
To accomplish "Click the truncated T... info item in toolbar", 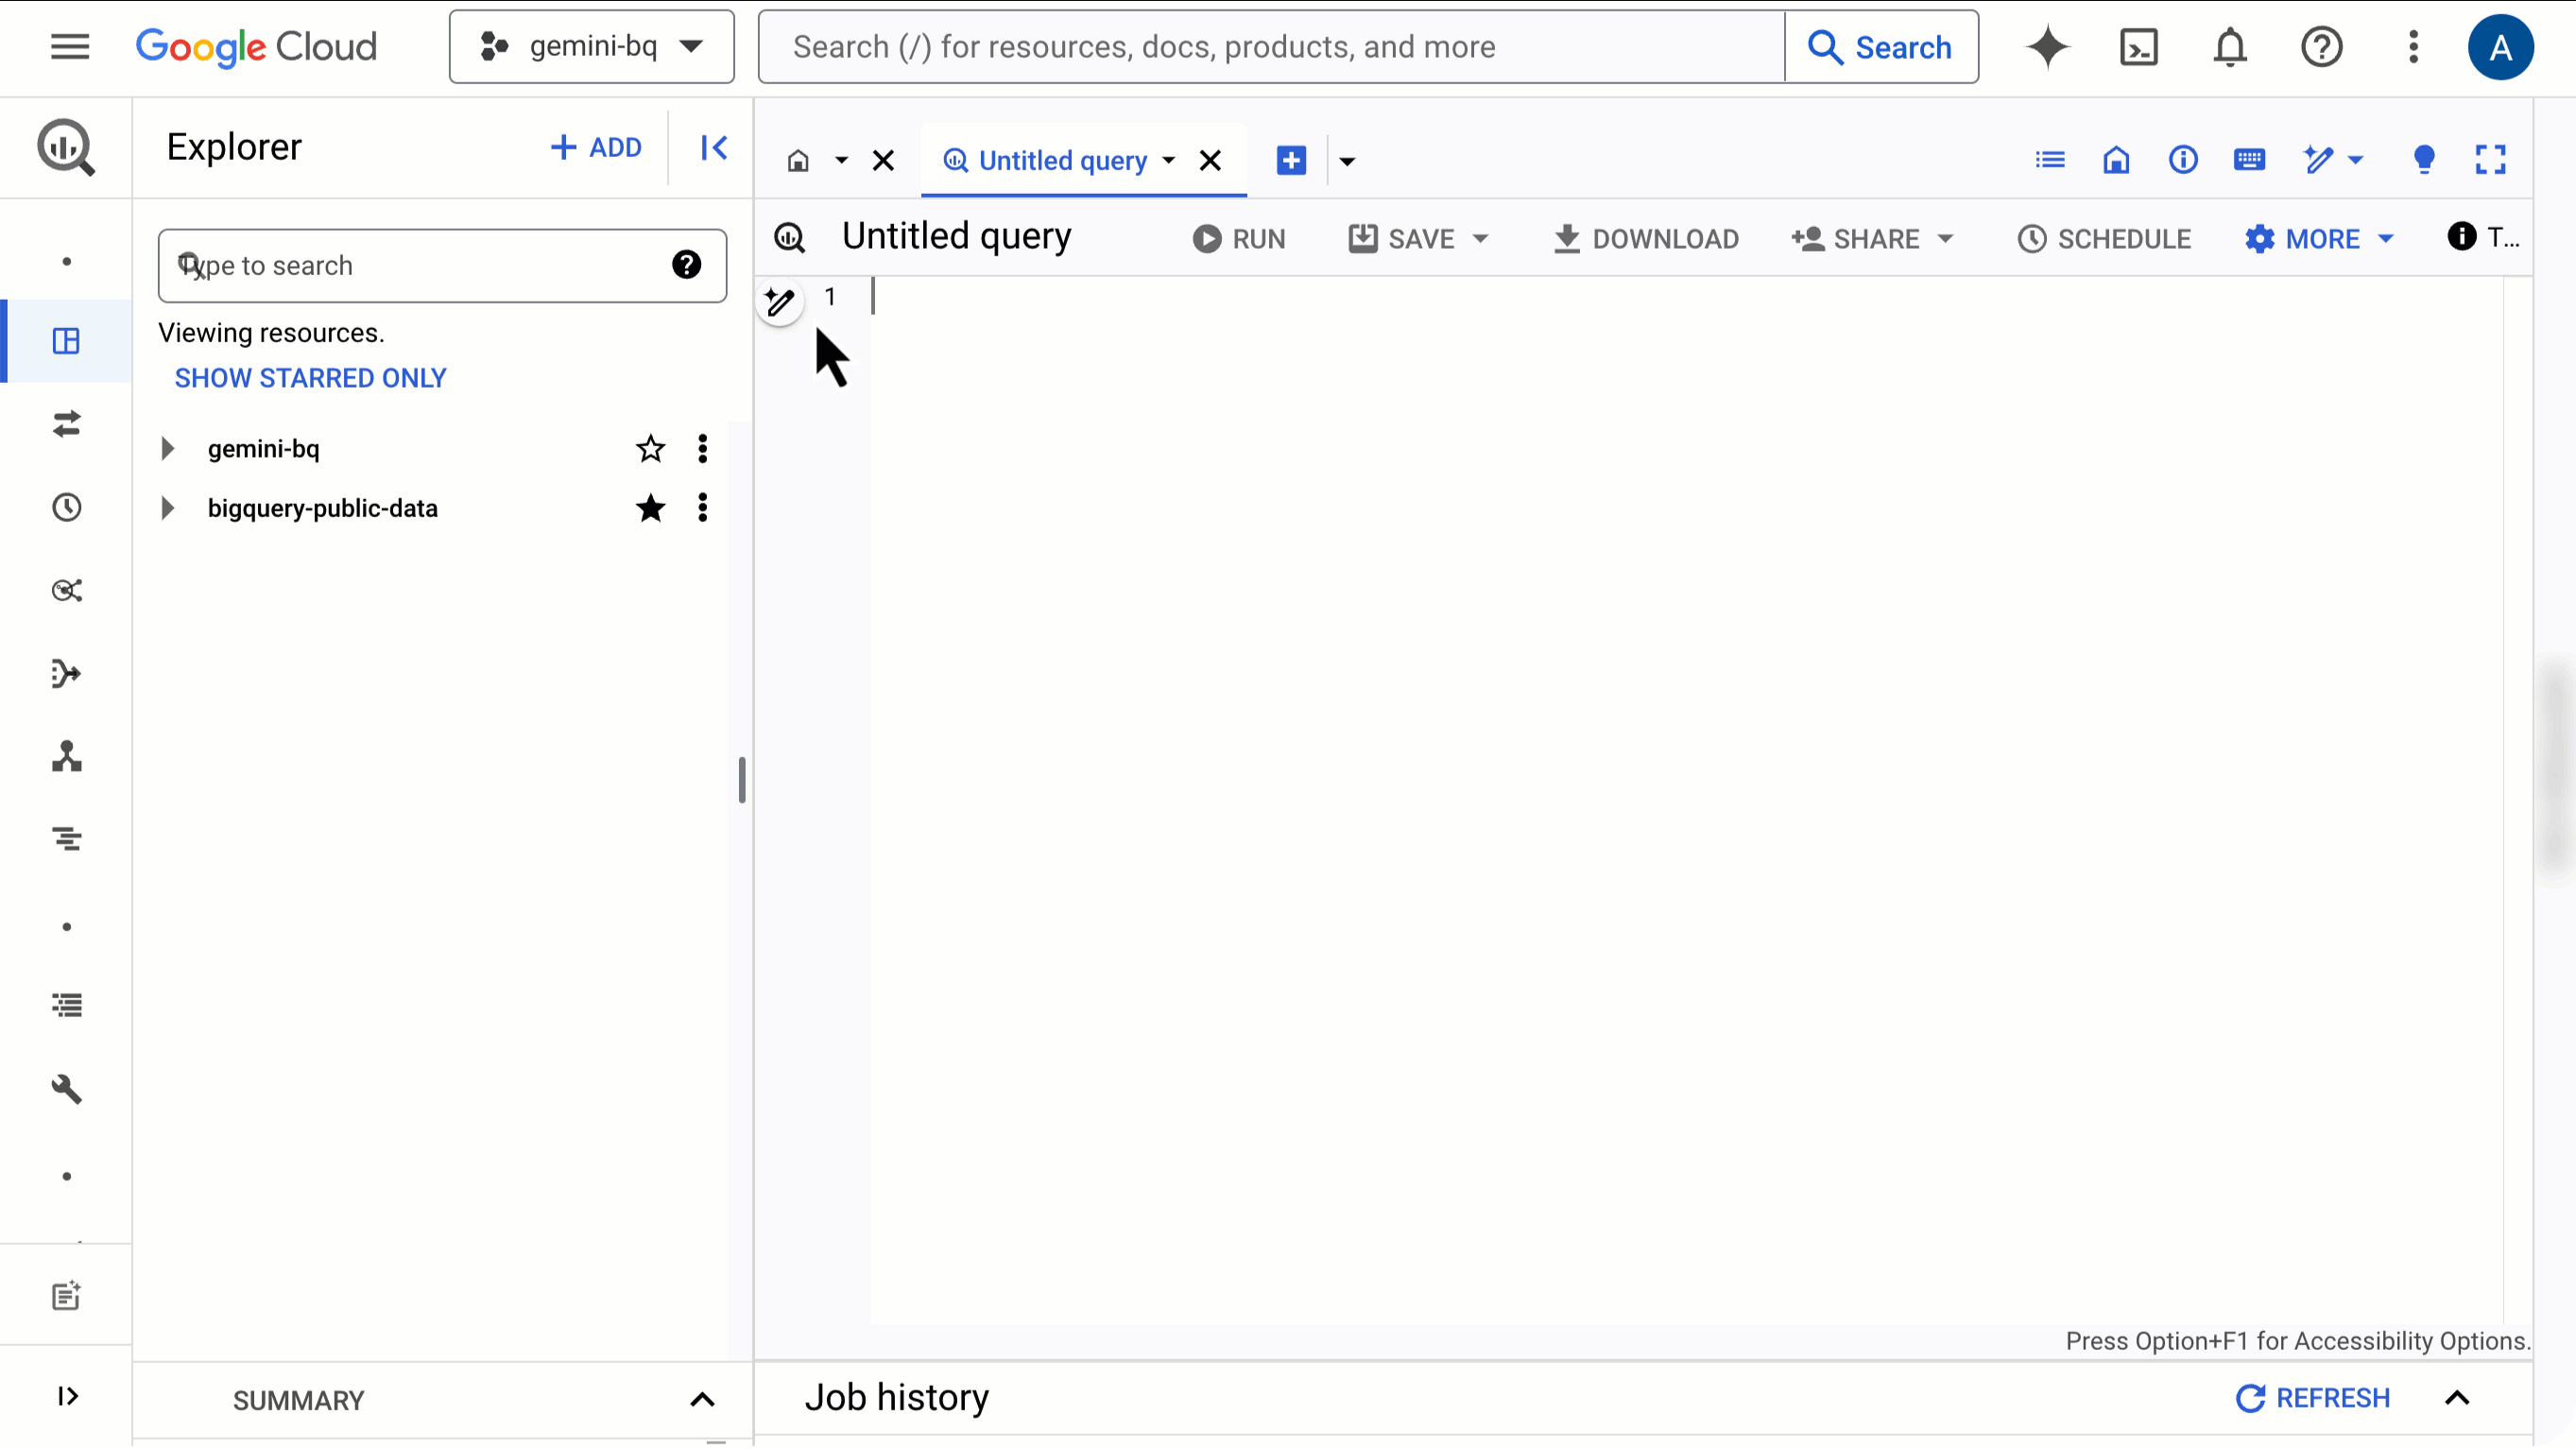I will [2483, 237].
